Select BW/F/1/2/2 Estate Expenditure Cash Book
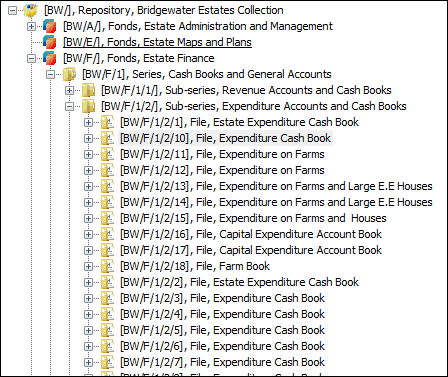The image size is (448, 377). [239, 282]
